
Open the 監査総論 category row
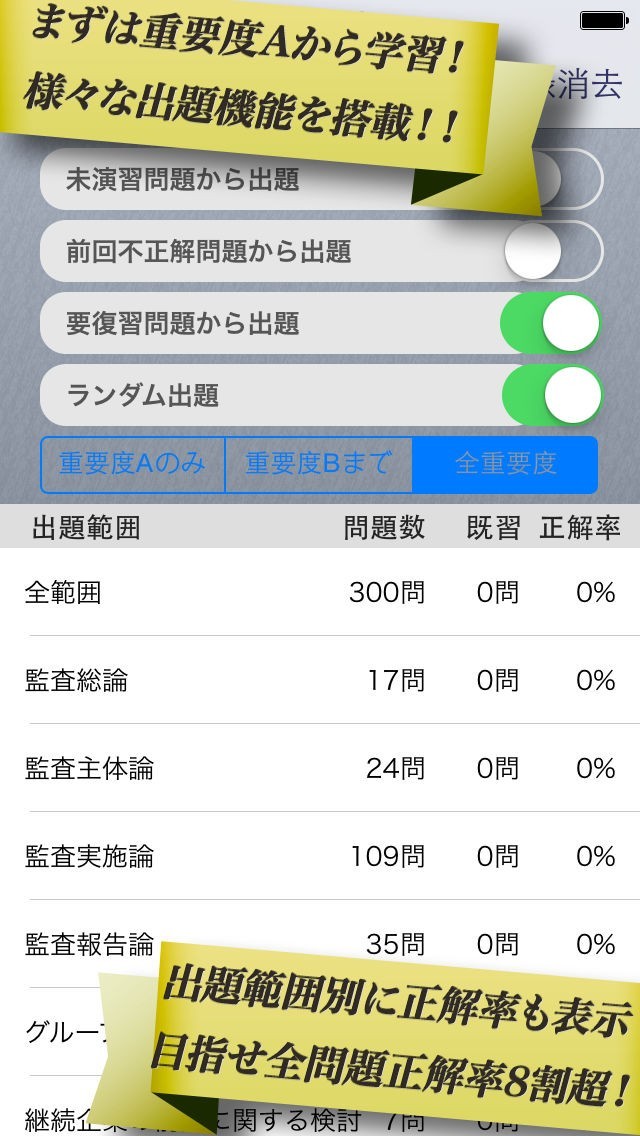[x=320, y=681]
